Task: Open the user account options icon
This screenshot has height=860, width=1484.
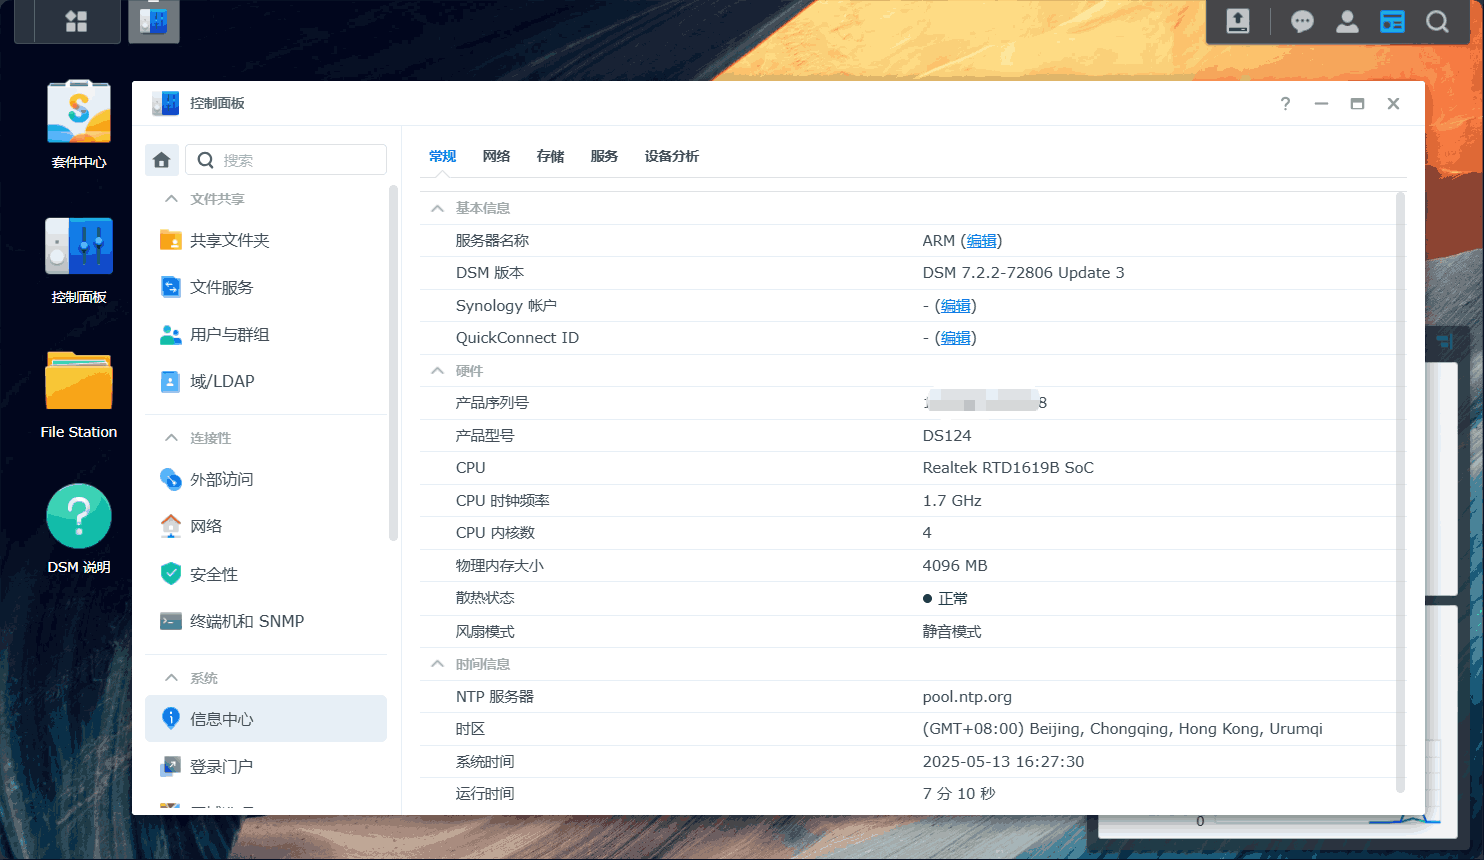Action: tap(1347, 22)
